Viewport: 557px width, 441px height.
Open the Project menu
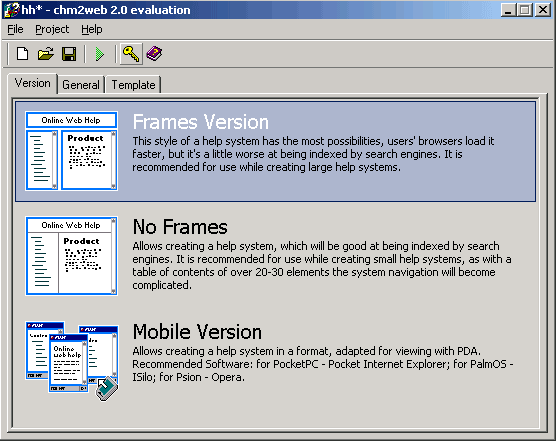click(52, 29)
